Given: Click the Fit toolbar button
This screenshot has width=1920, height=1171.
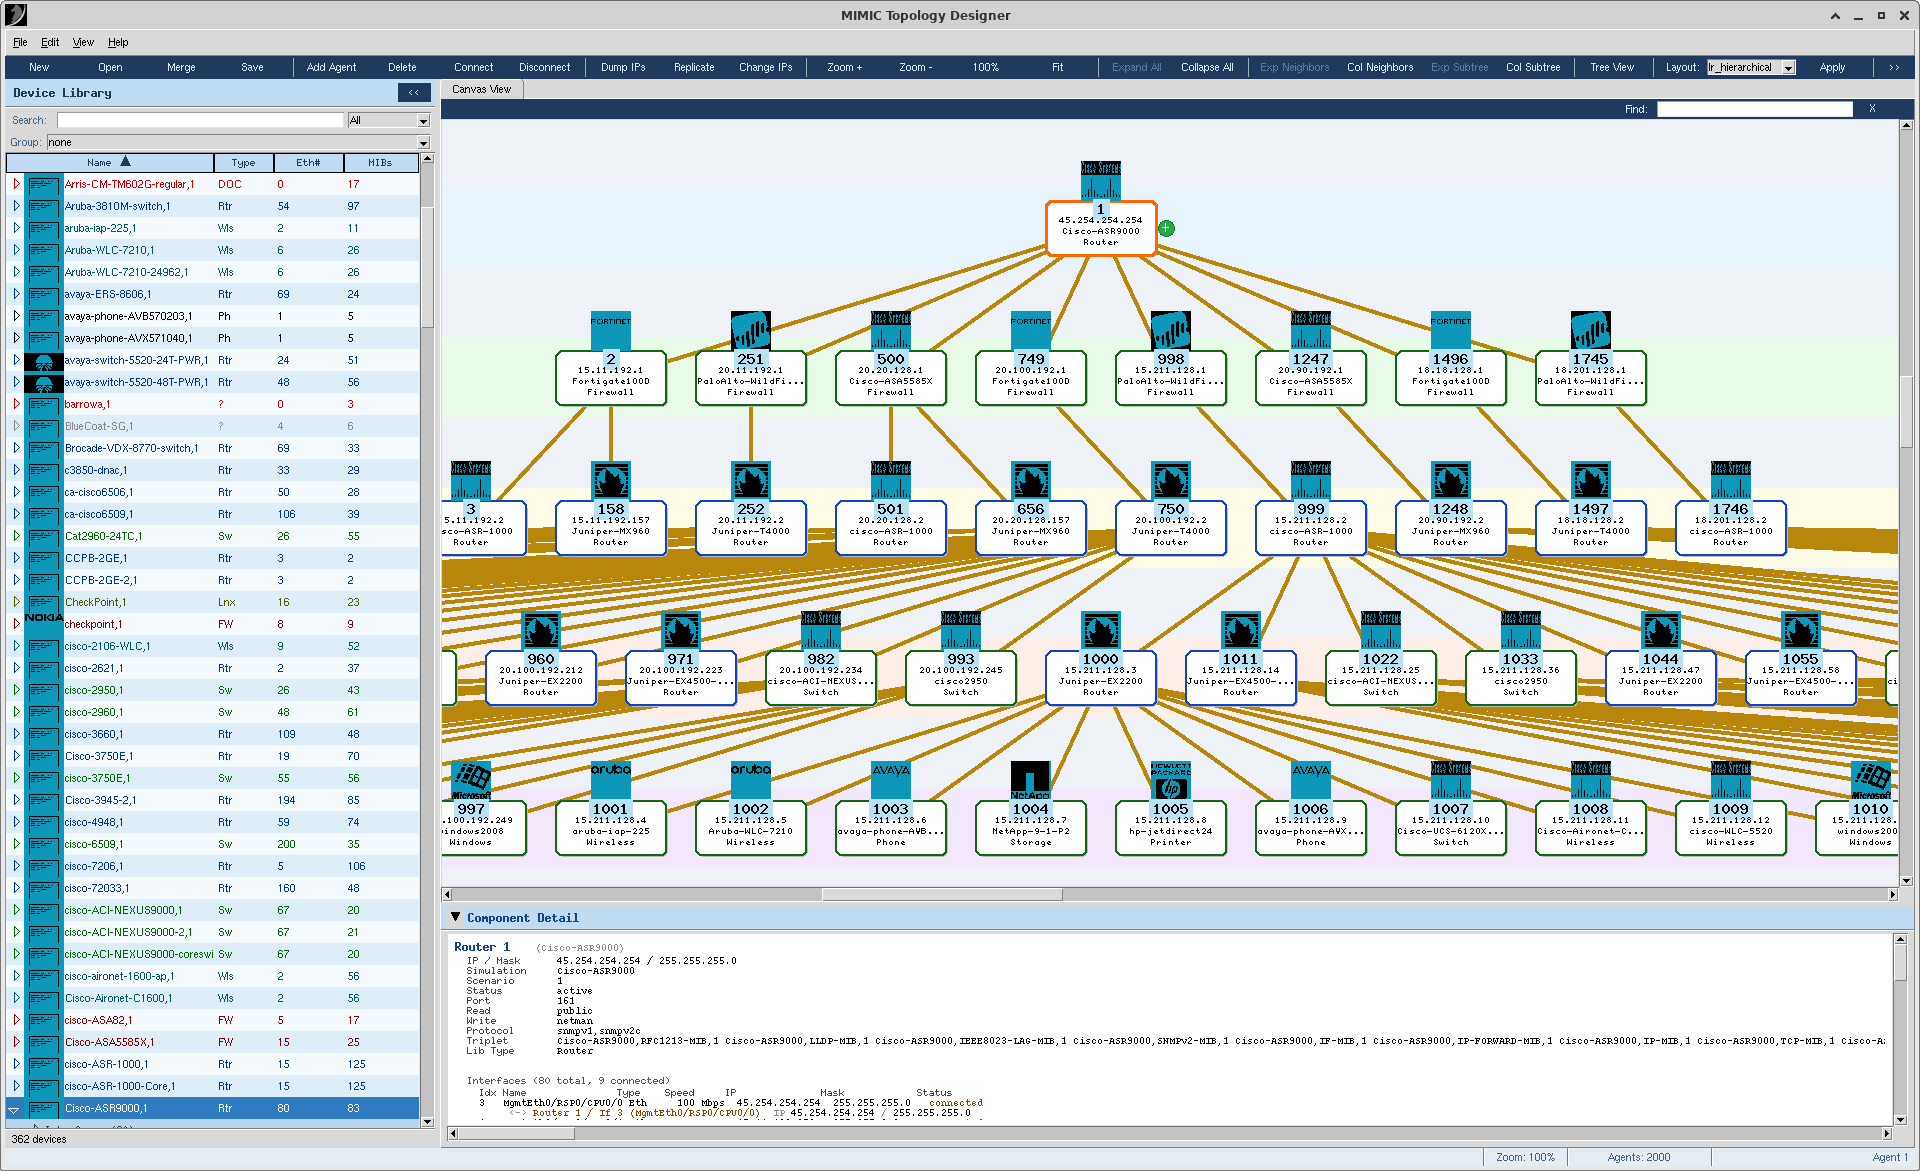Looking at the screenshot, I should 1057,67.
